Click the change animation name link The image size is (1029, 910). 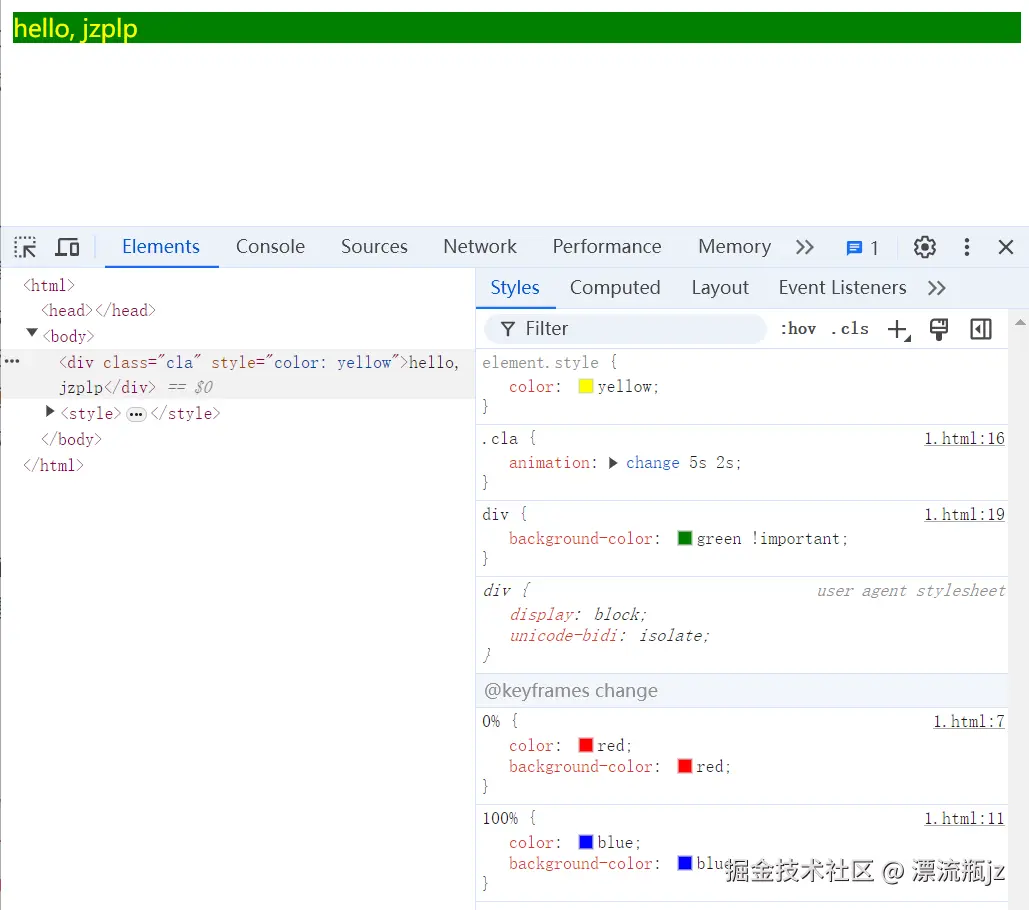pyautogui.click(x=653, y=462)
